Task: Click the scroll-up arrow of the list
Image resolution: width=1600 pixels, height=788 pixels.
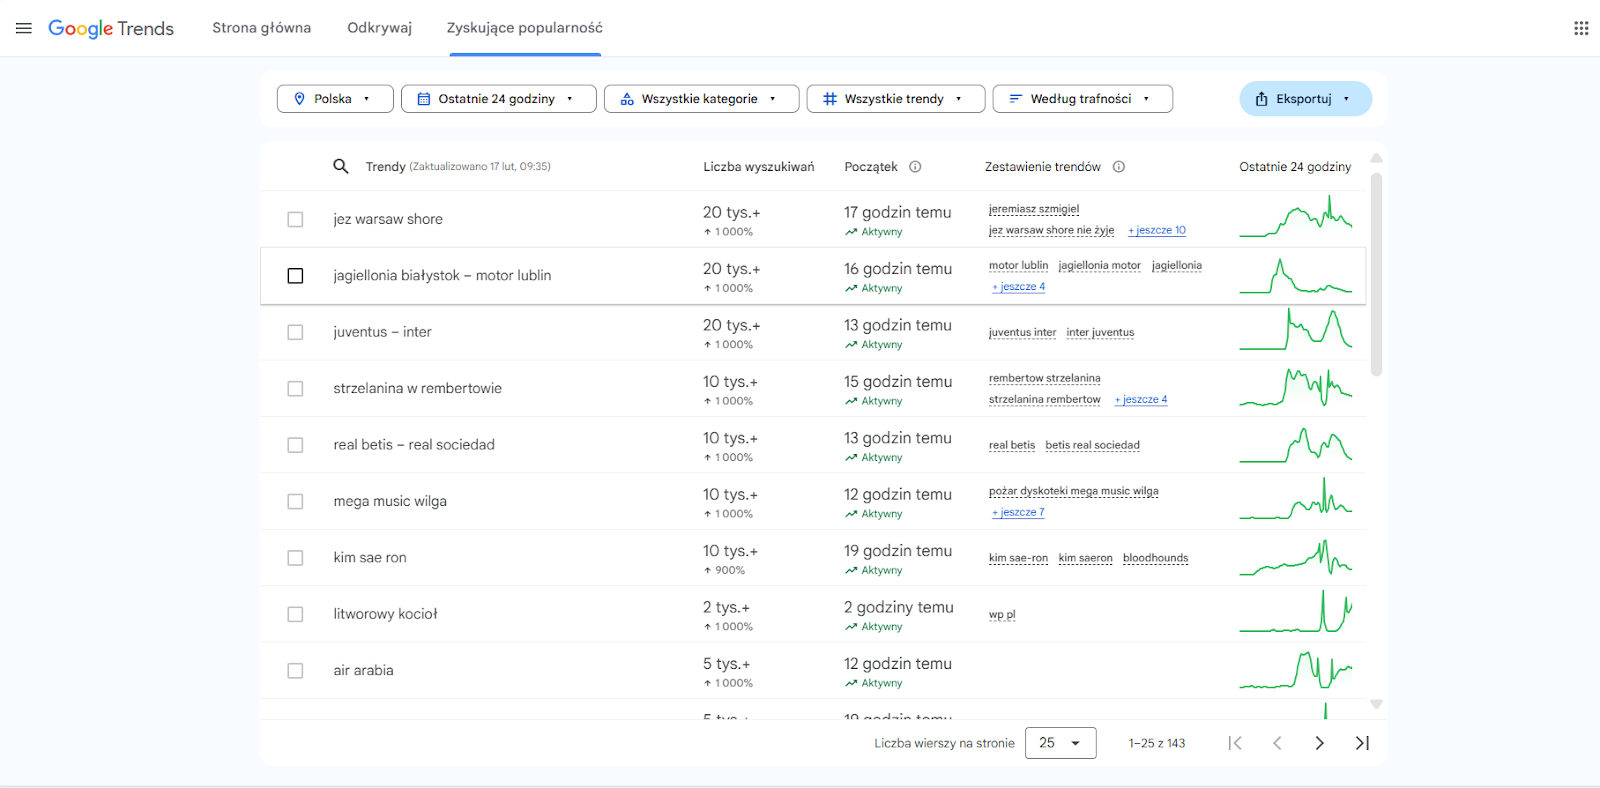Action: (x=1376, y=158)
